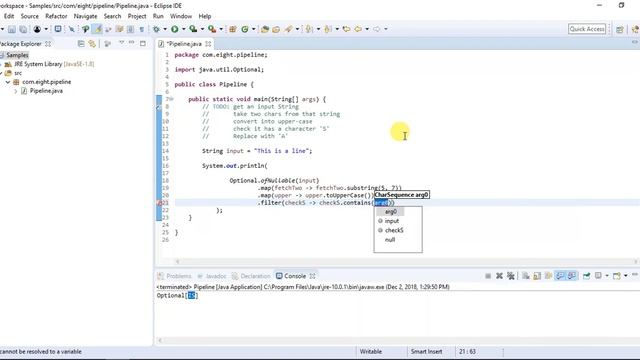
Task: Open the Coverage dropdown arrow
Action: (x=202, y=29)
